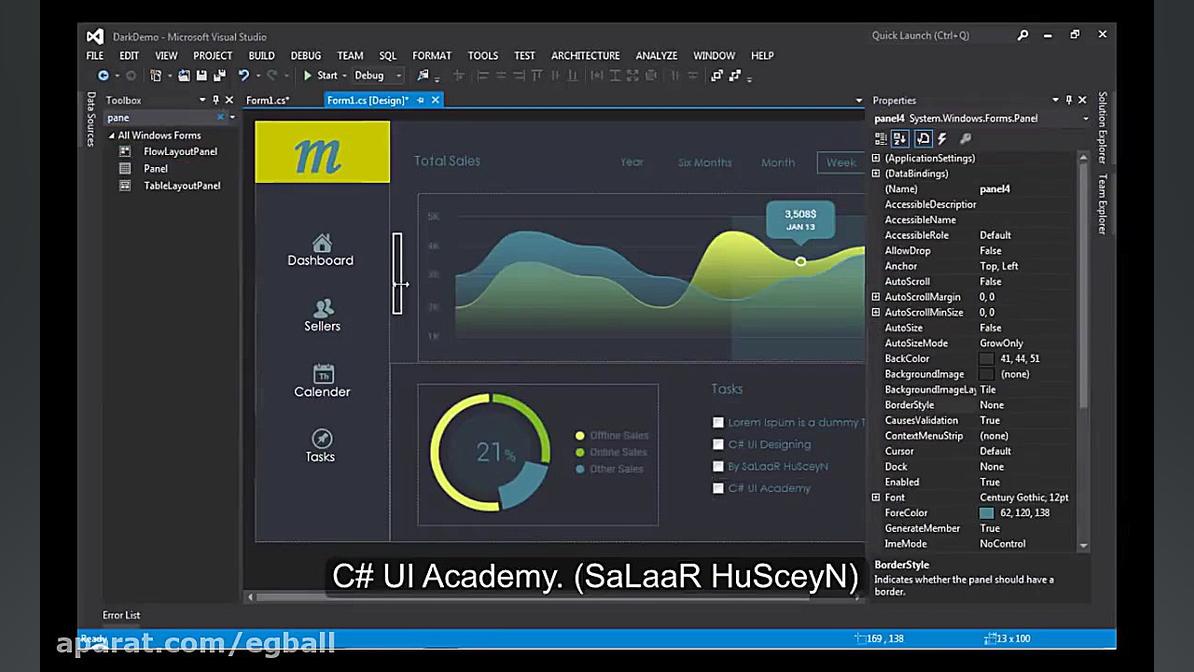Click the Undo toolbar icon
This screenshot has height=672, width=1194.
[x=244, y=75]
